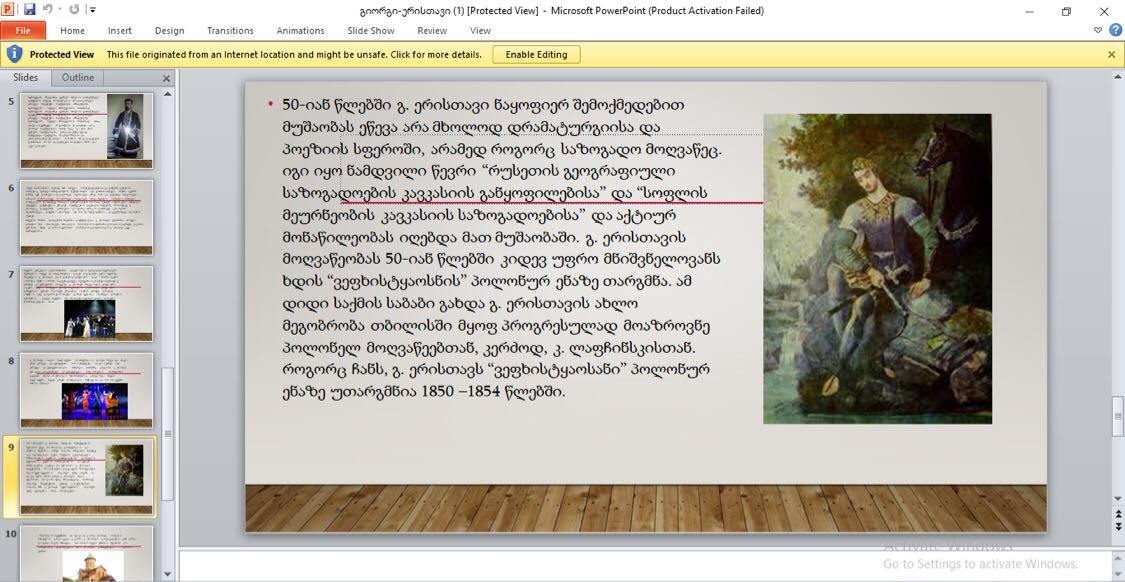The width and height of the screenshot is (1125, 582).
Task: Select the painting image on the slide
Action: 877,268
